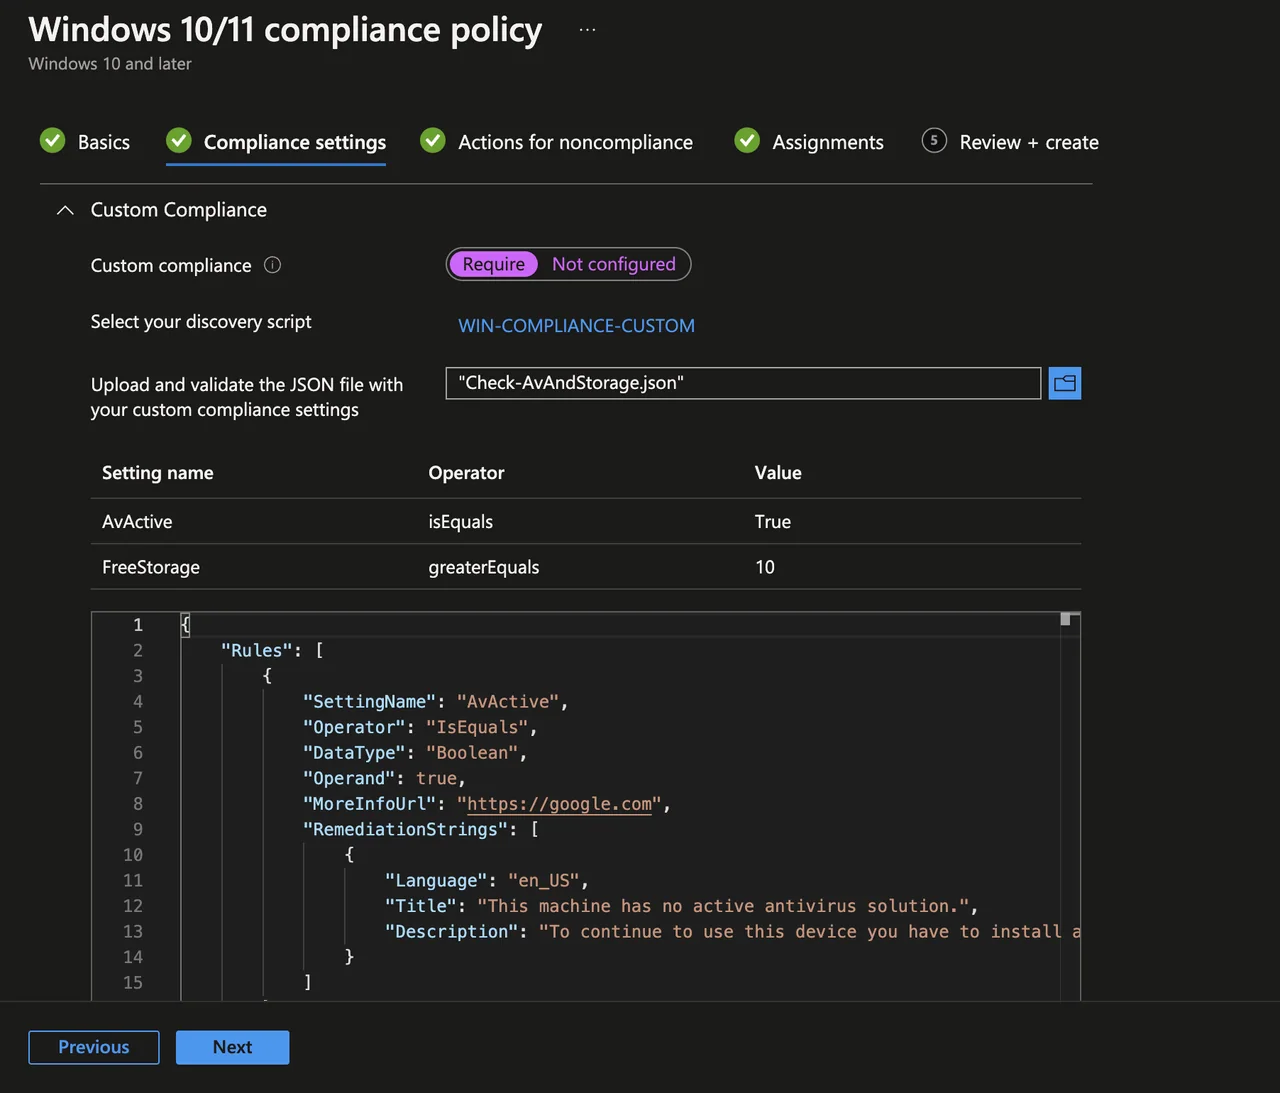This screenshot has width=1280, height=1093.
Task: Collapse the Custom Compliance section
Action: click(x=65, y=210)
